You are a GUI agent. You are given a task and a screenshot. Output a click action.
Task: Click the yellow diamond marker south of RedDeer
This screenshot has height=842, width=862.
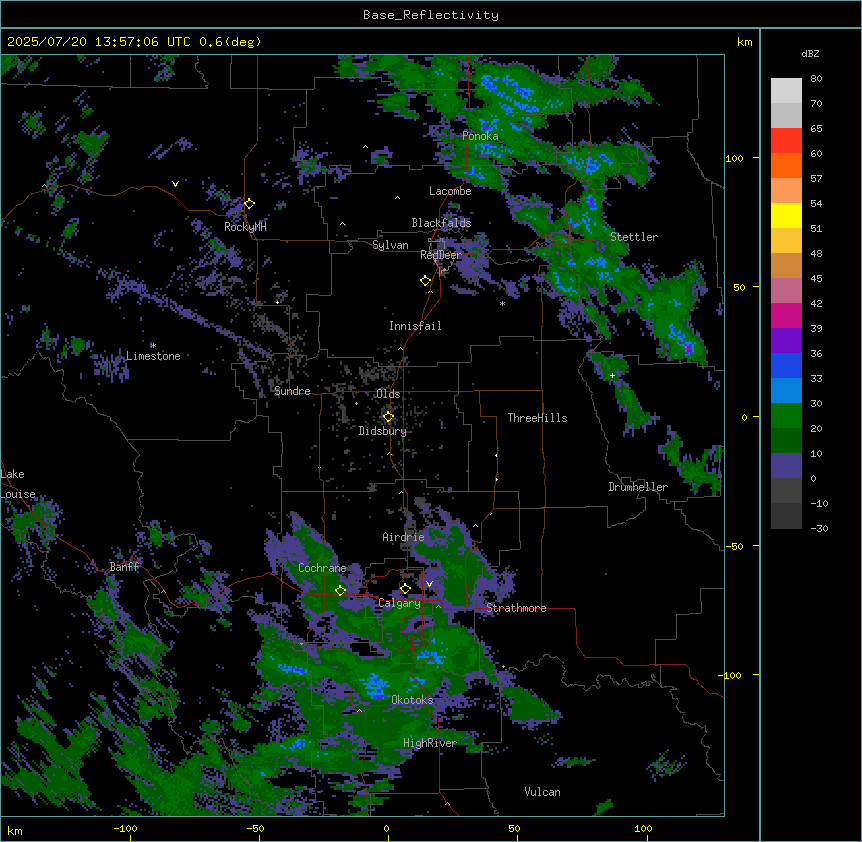pyautogui.click(x=426, y=281)
